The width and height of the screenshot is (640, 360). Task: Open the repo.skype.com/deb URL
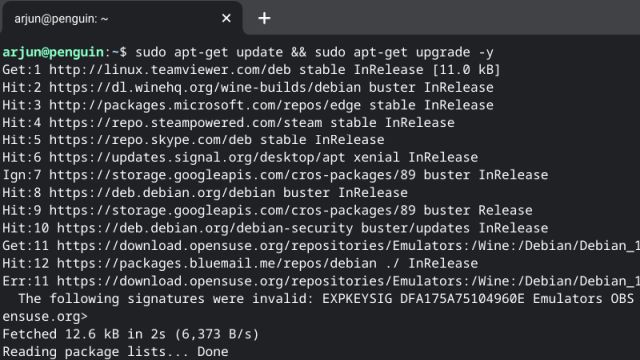click(x=151, y=140)
